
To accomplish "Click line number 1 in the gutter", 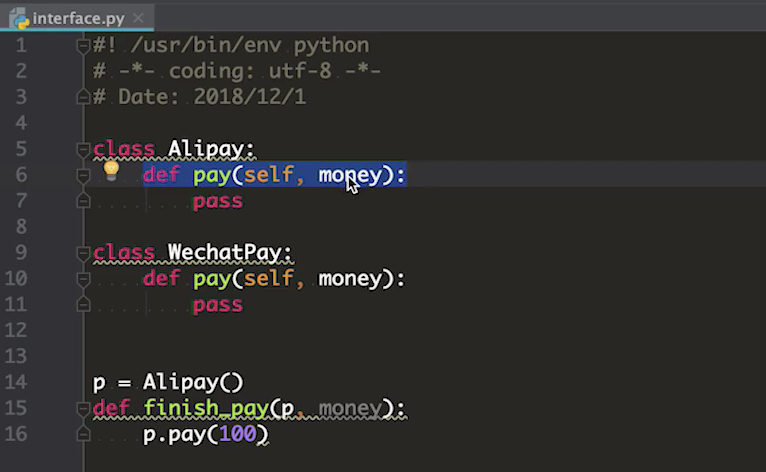I will click(x=21, y=45).
